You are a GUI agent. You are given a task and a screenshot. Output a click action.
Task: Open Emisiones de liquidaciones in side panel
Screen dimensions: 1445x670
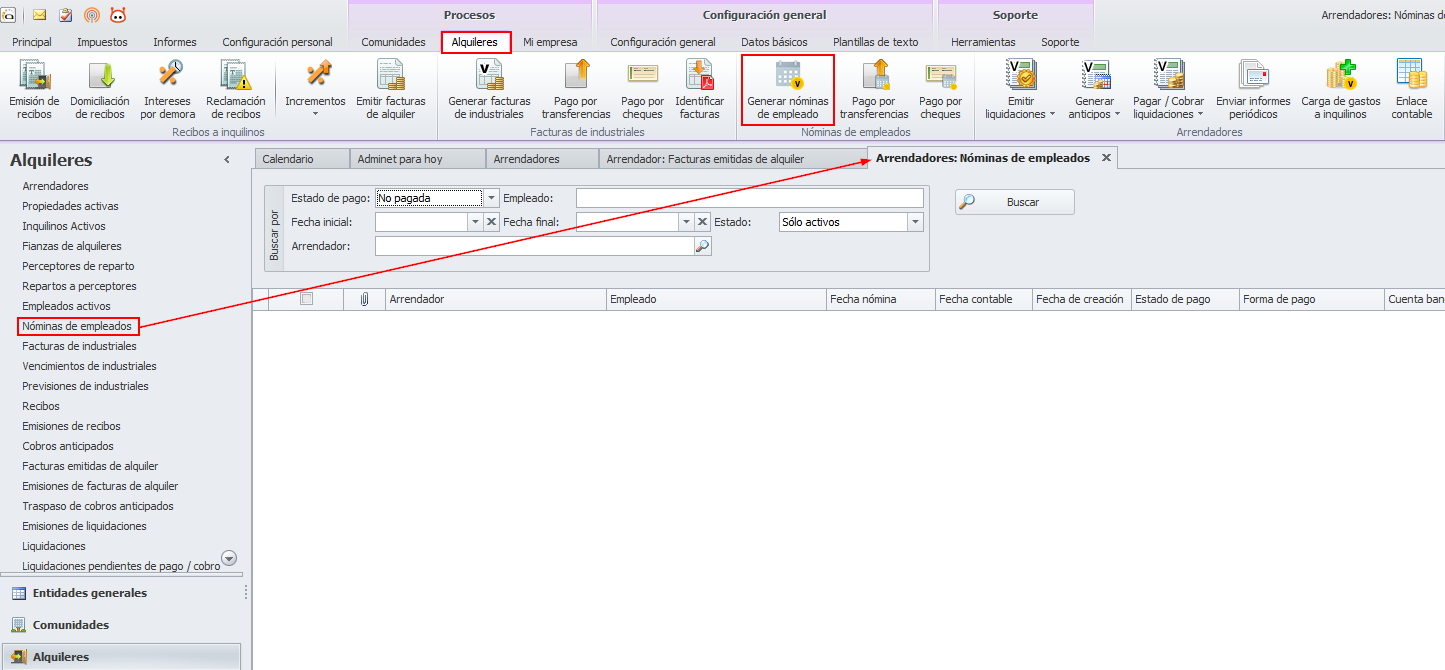[85, 526]
